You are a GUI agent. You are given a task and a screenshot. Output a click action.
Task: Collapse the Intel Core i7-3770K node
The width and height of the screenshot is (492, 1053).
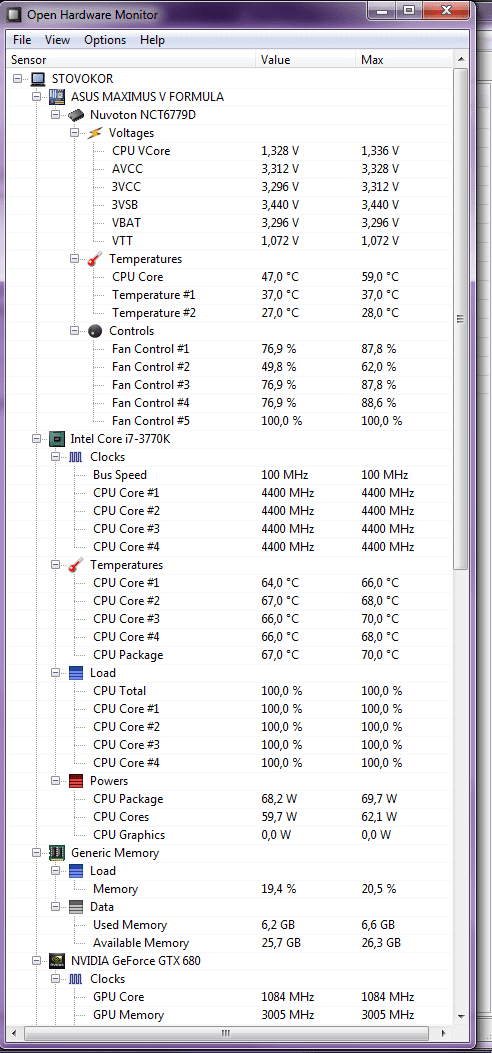36,439
